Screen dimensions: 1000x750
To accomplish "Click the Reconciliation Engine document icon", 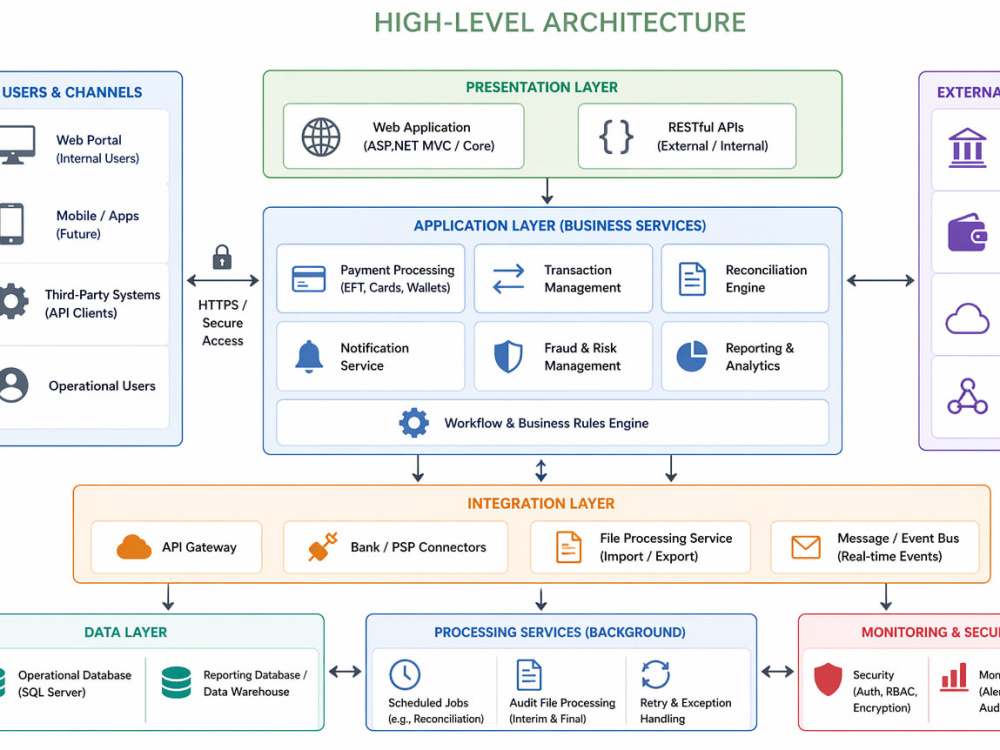I will pyautogui.click(x=692, y=279).
